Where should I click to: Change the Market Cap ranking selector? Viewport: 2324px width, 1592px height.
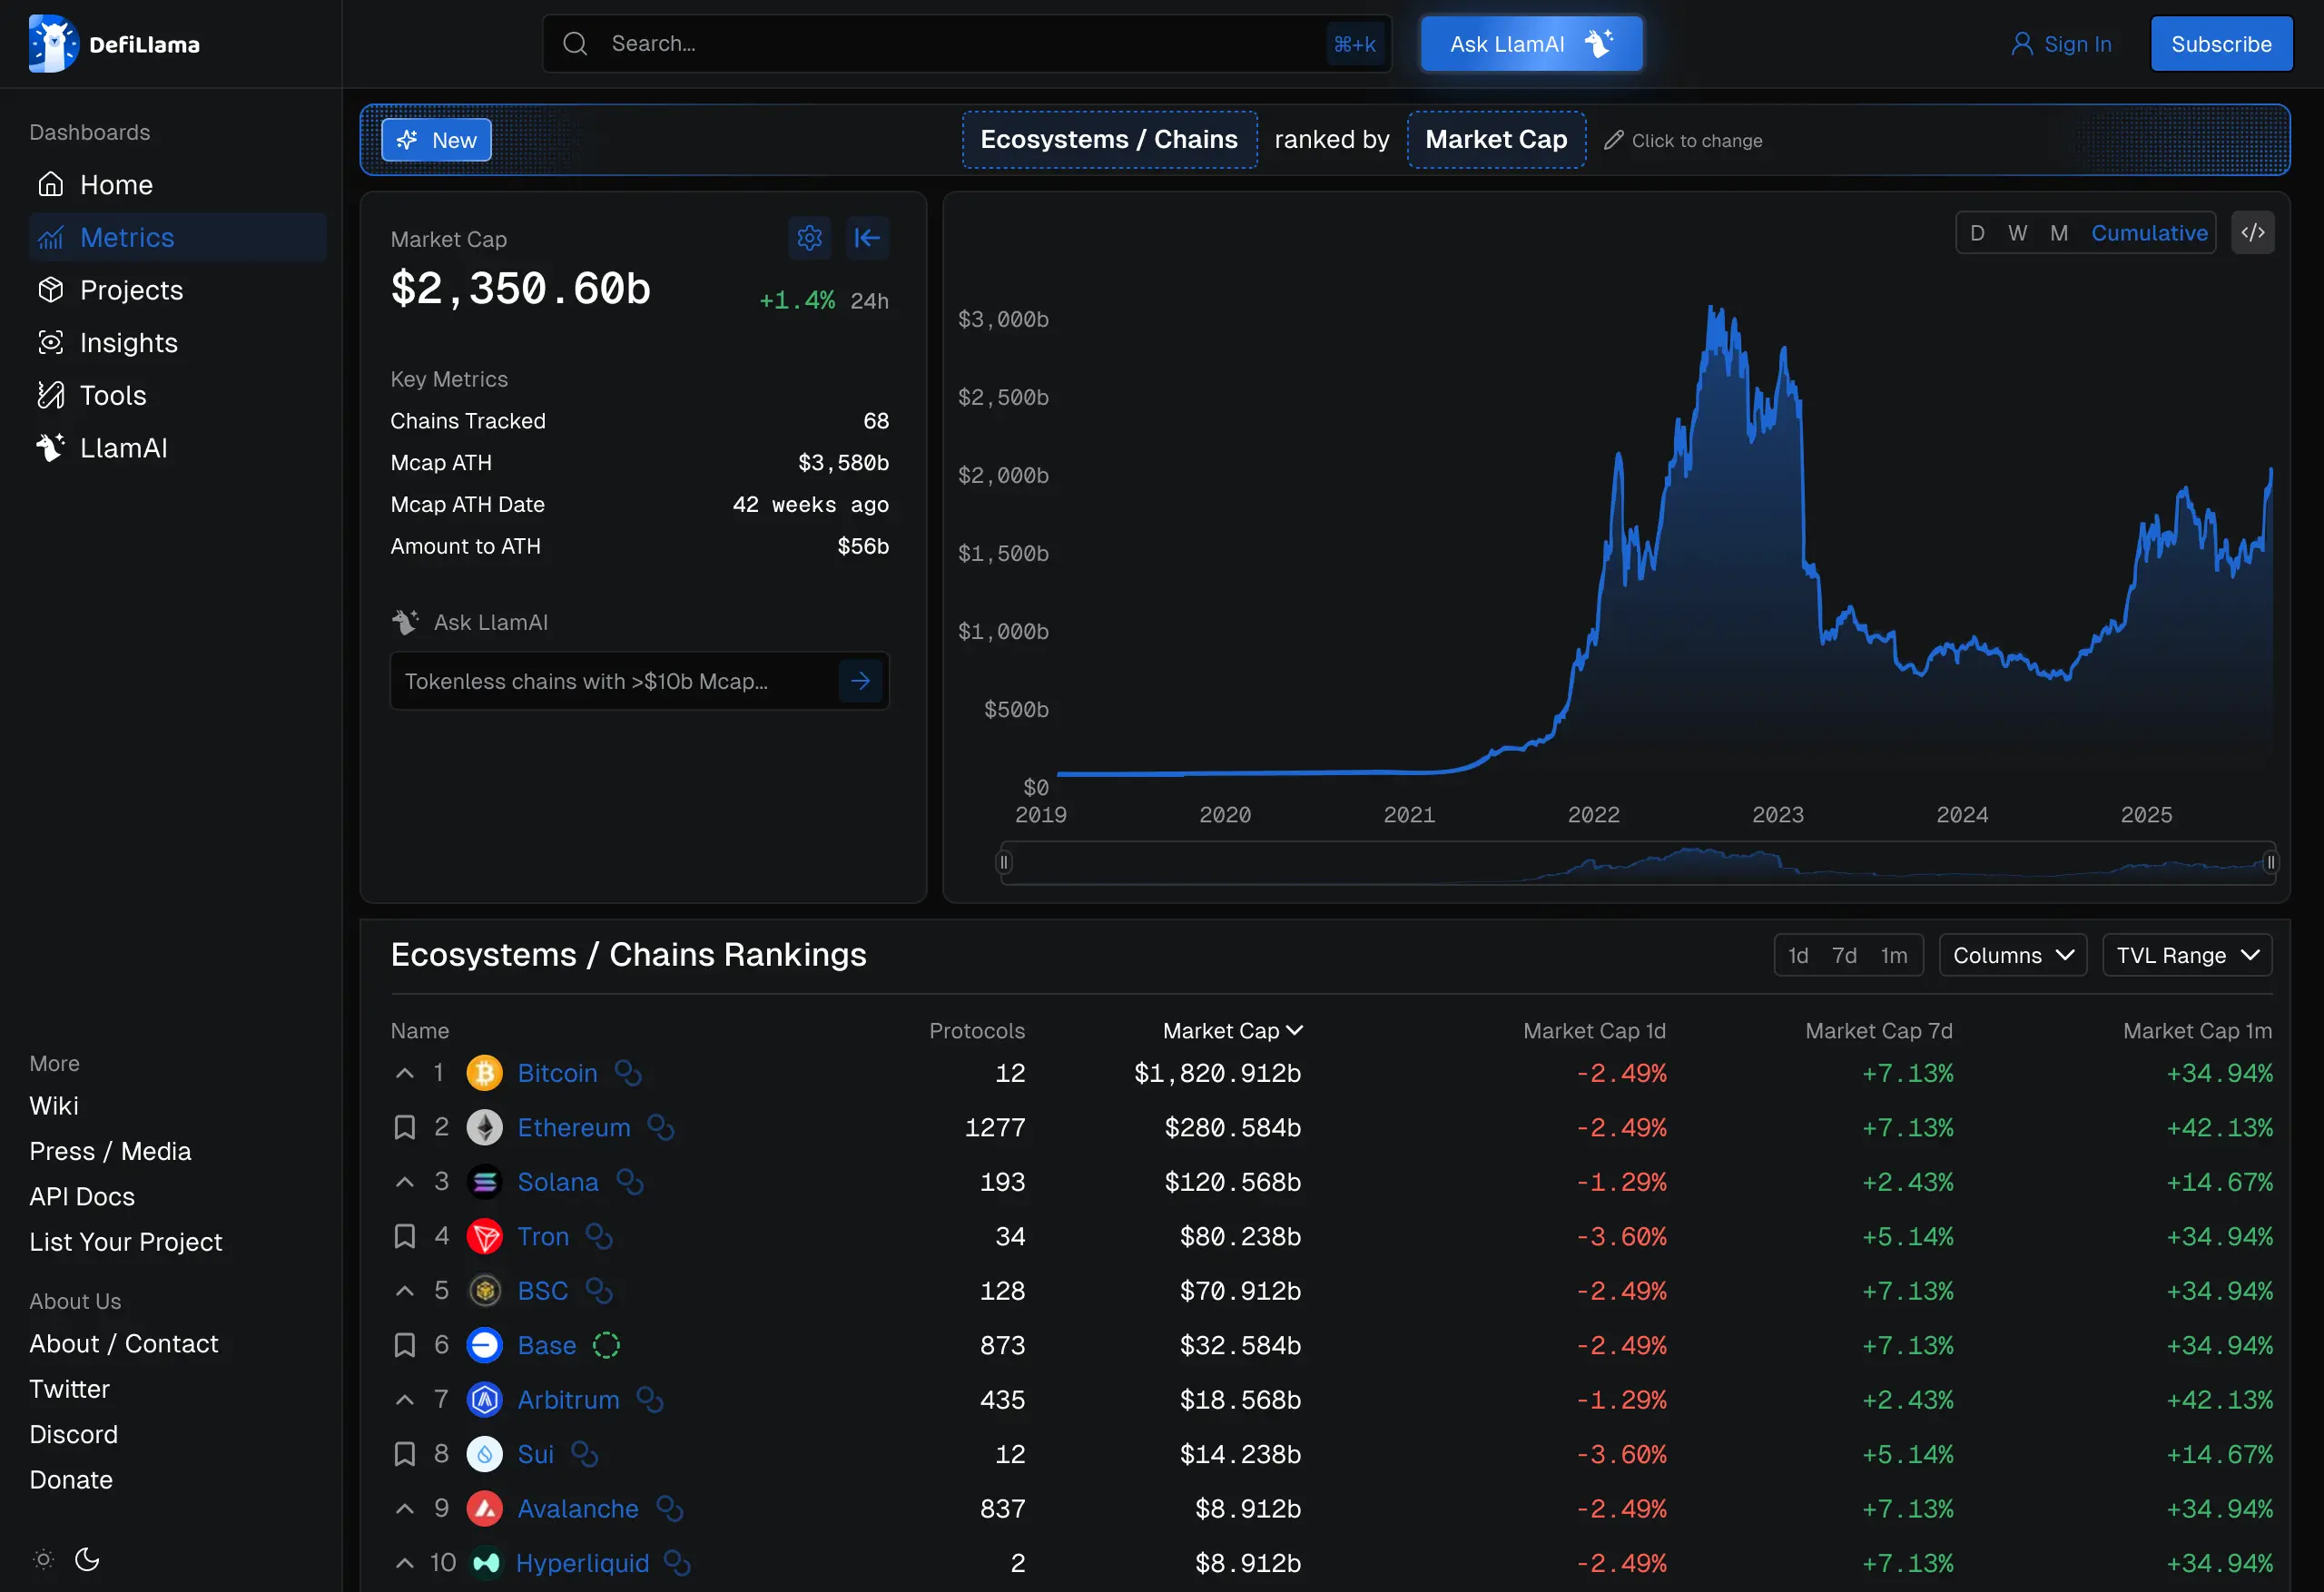1496,140
